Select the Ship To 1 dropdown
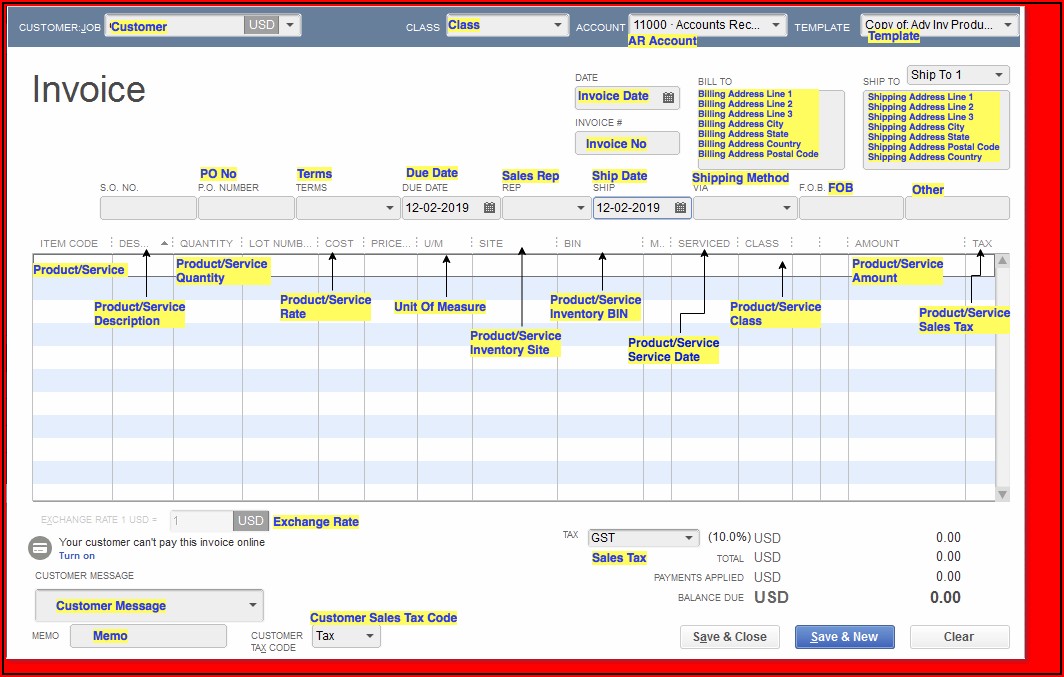 click(998, 75)
